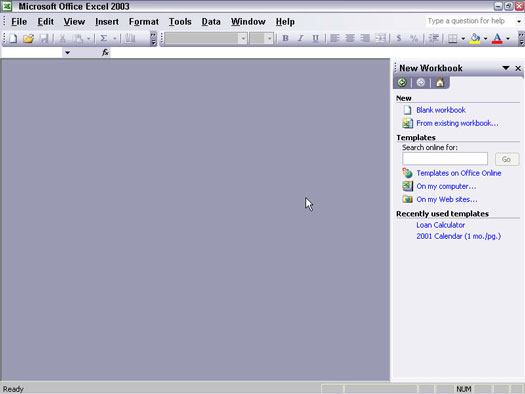The height and width of the screenshot is (394, 525).
Task: Click the Blank workbook link
Action: pos(441,110)
